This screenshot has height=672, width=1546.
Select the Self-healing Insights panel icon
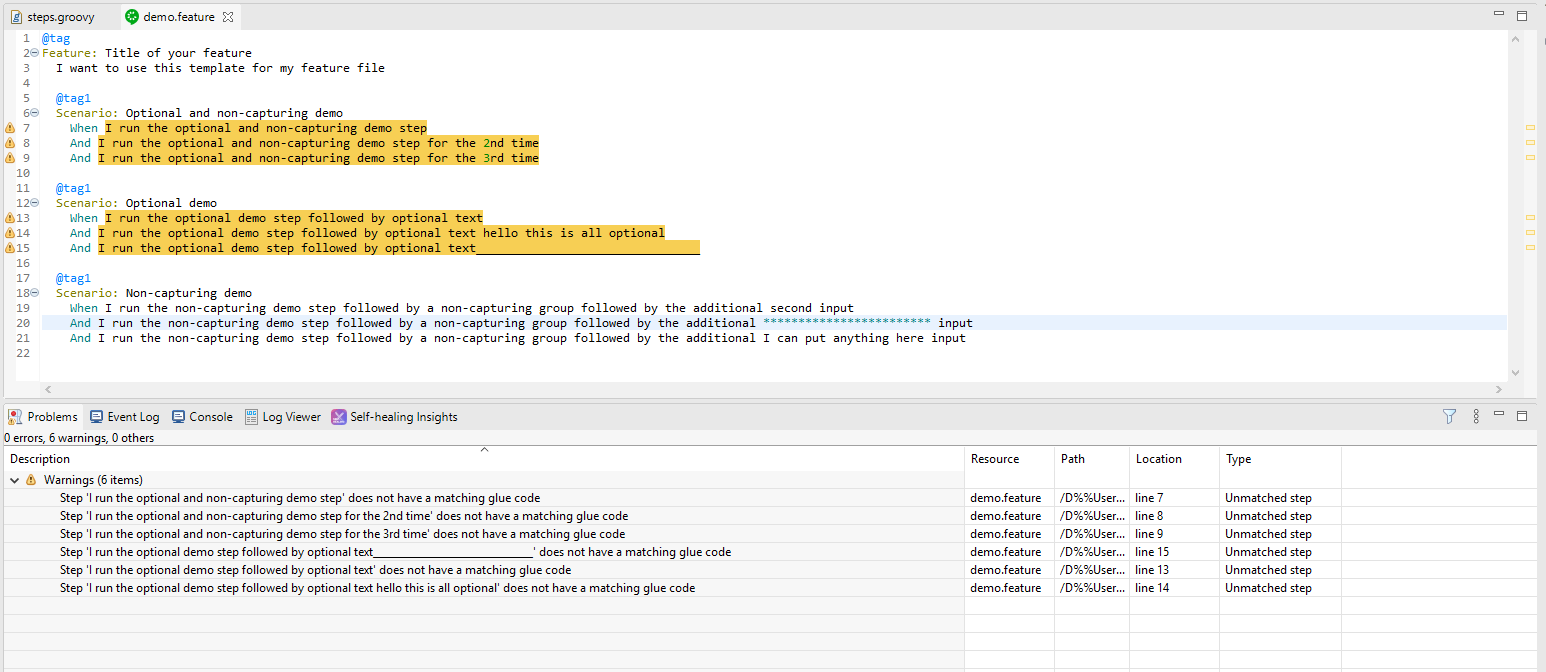(339, 416)
